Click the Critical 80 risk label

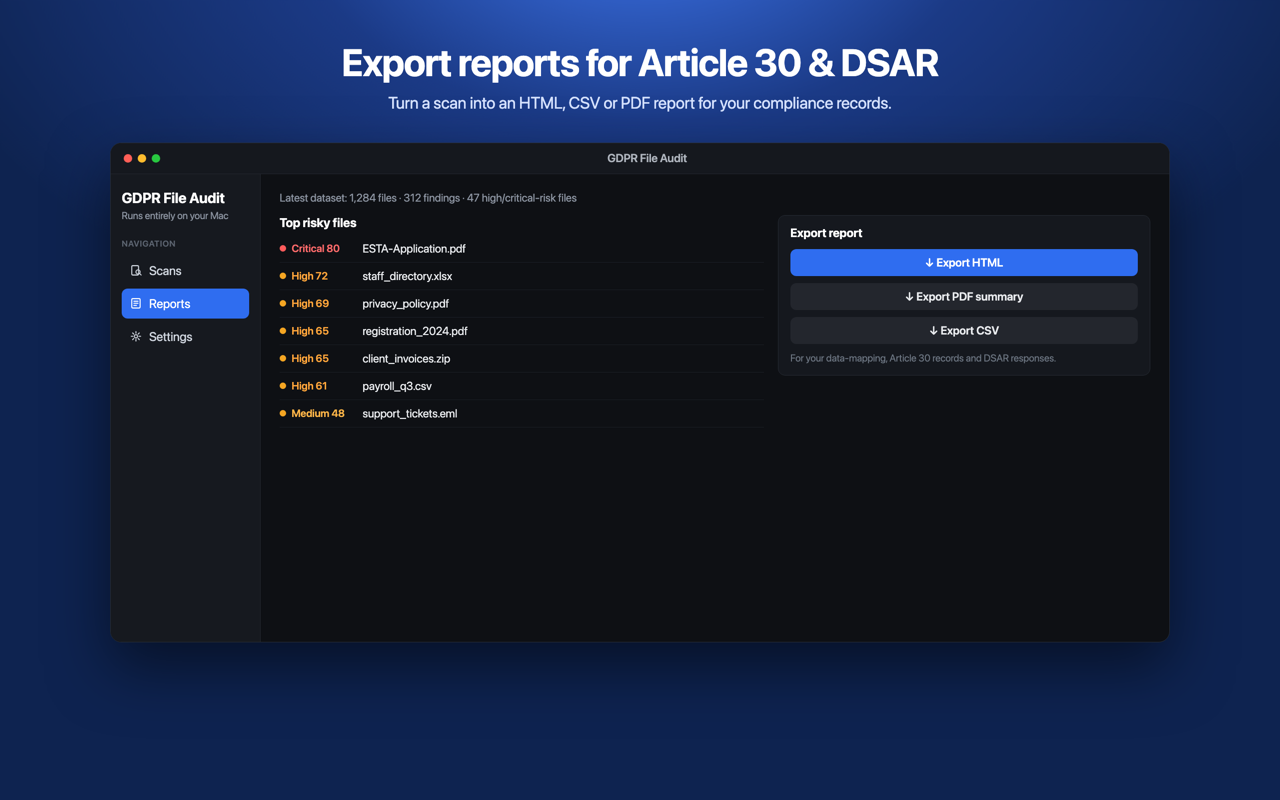point(315,249)
